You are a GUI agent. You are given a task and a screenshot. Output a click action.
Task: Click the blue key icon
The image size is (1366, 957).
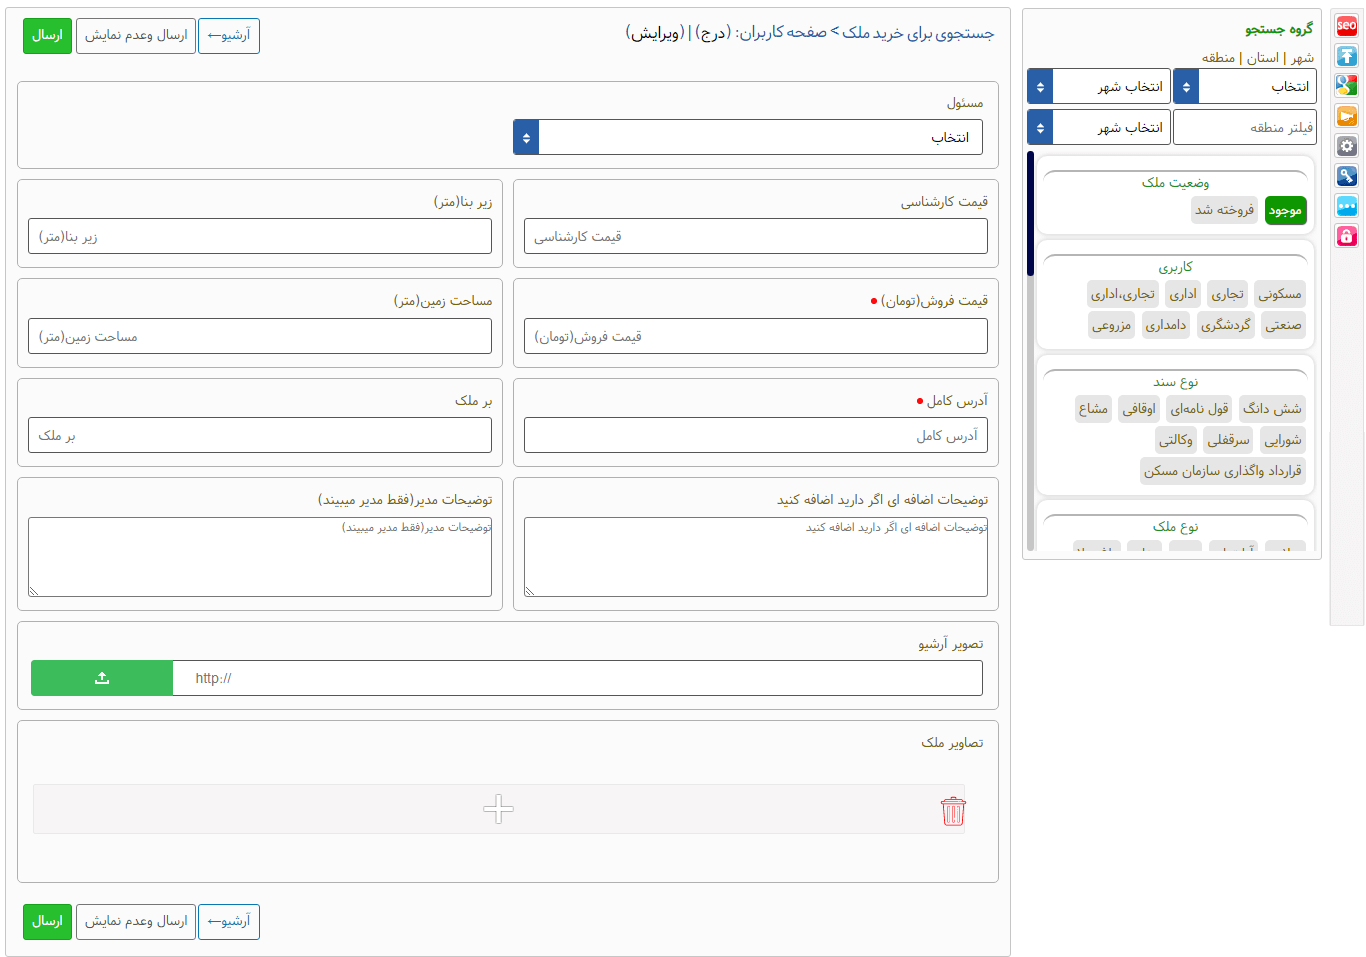1347,176
